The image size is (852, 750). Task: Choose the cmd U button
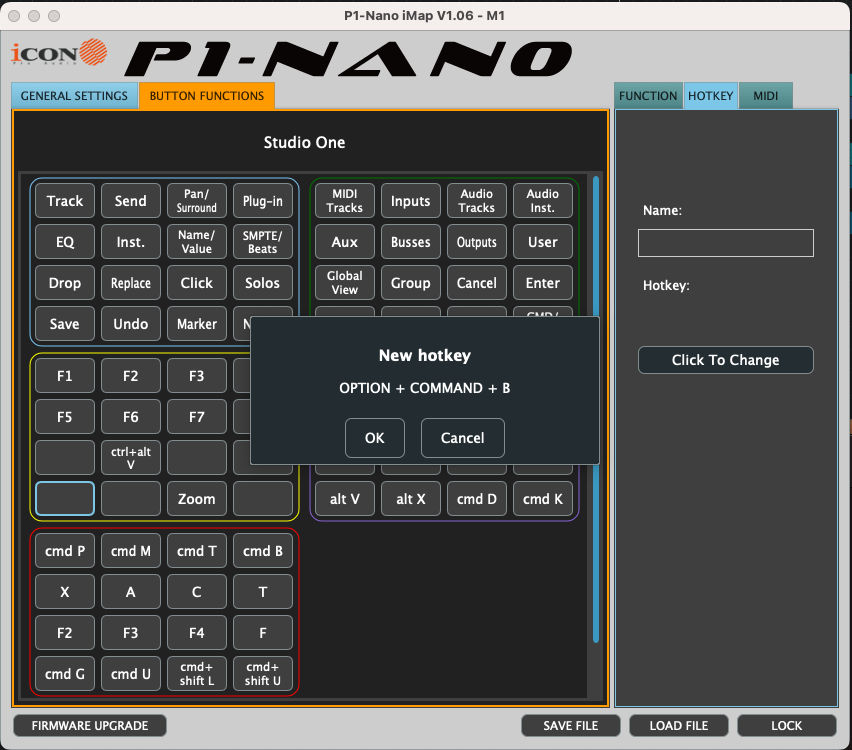130,674
